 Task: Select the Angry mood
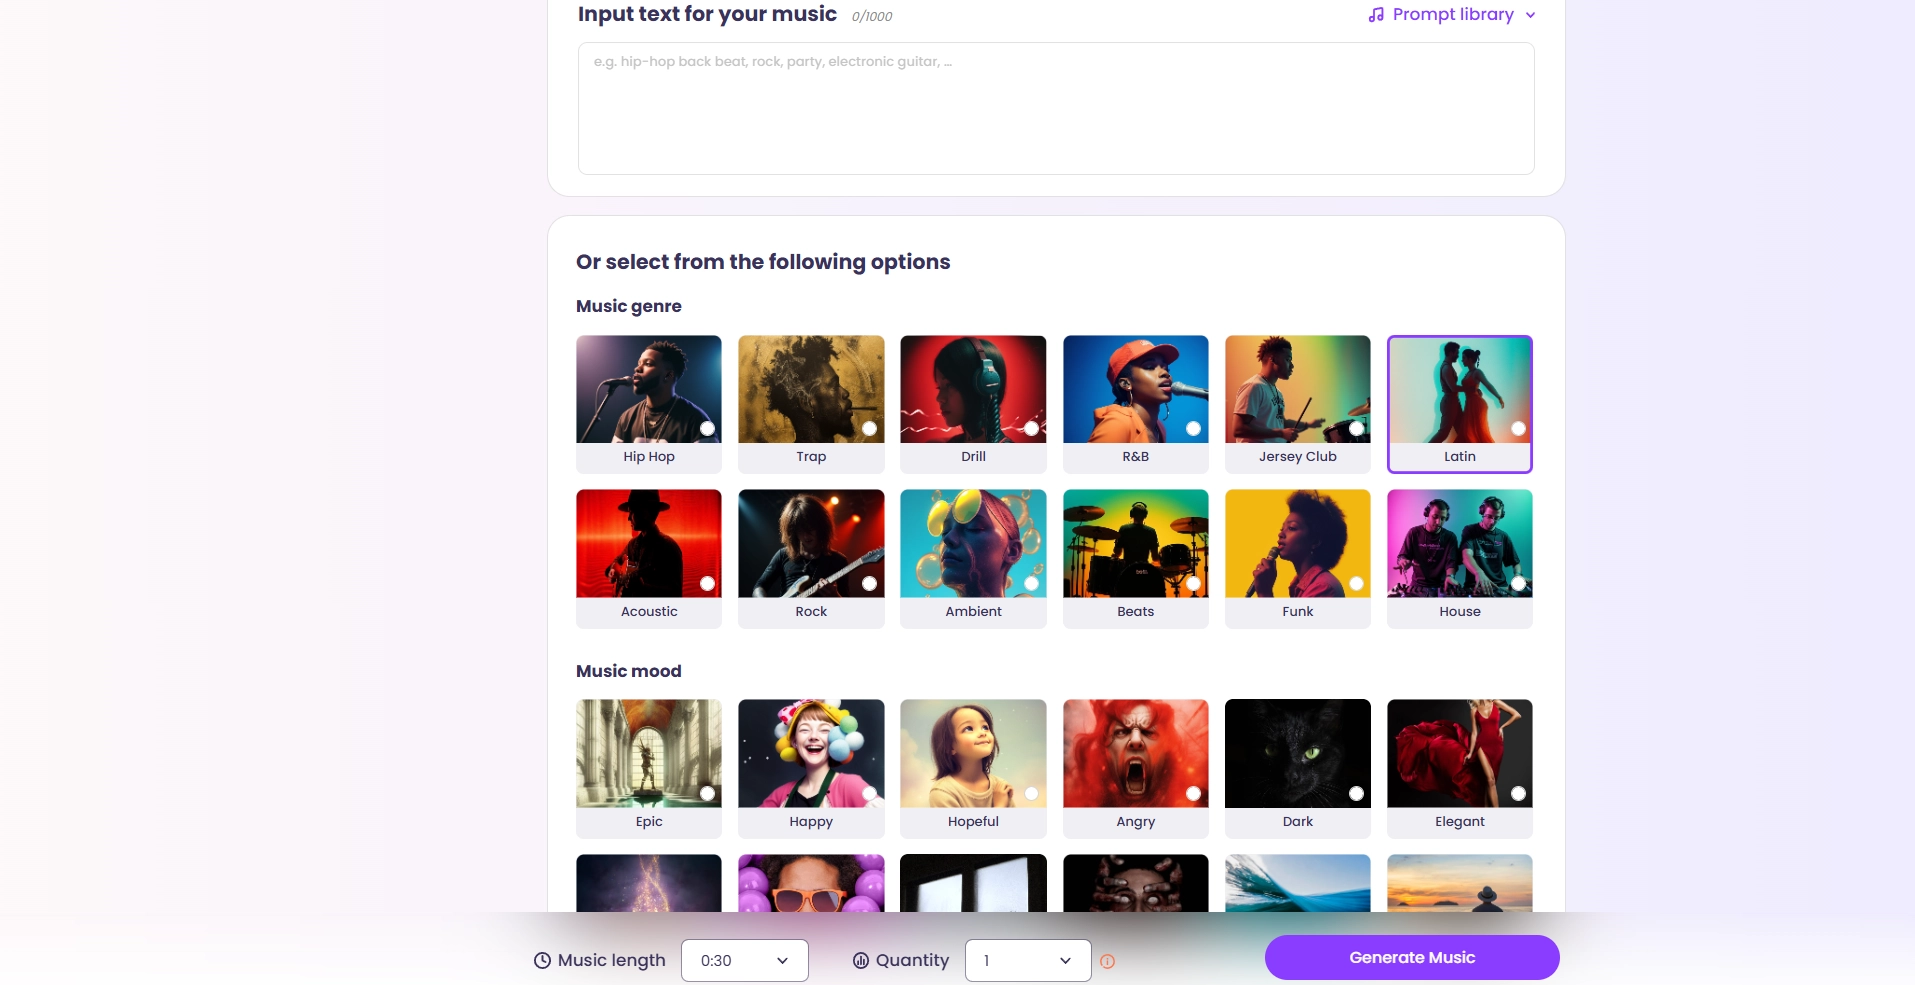click(x=1135, y=768)
